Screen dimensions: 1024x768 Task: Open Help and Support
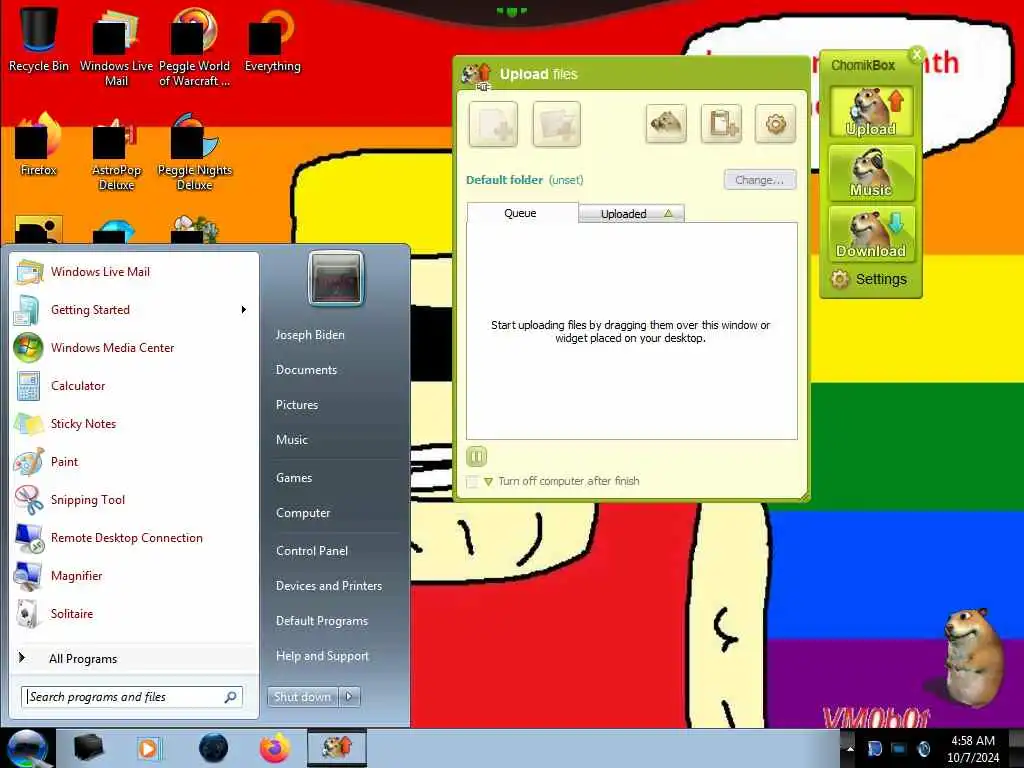[x=323, y=656]
